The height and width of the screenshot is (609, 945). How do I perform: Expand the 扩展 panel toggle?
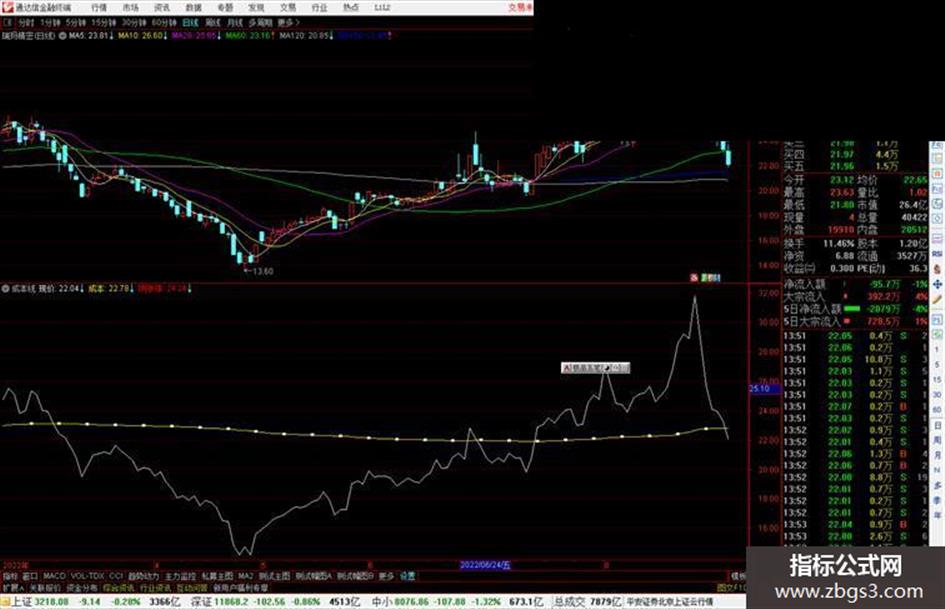point(13,587)
